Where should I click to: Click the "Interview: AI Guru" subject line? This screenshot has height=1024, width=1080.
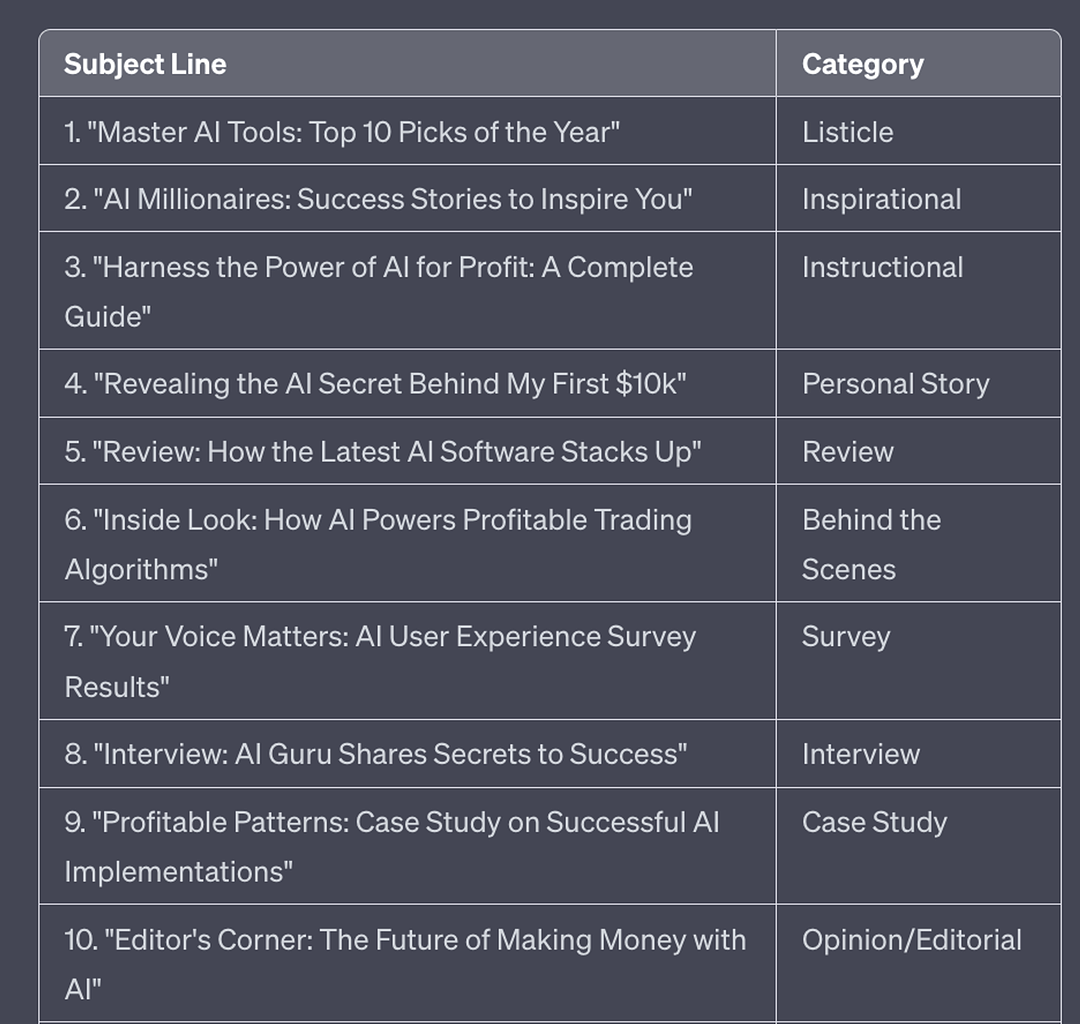[376, 754]
